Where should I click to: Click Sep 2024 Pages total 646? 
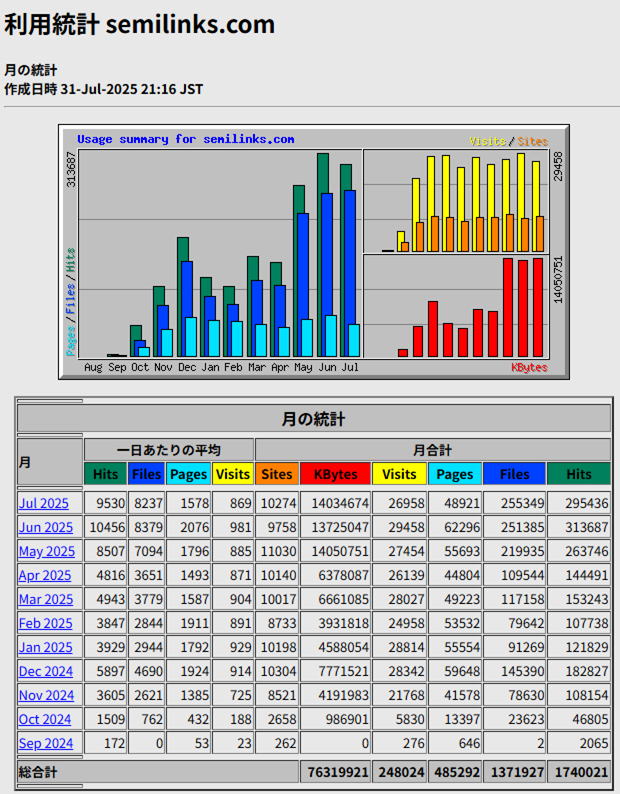pos(454,743)
